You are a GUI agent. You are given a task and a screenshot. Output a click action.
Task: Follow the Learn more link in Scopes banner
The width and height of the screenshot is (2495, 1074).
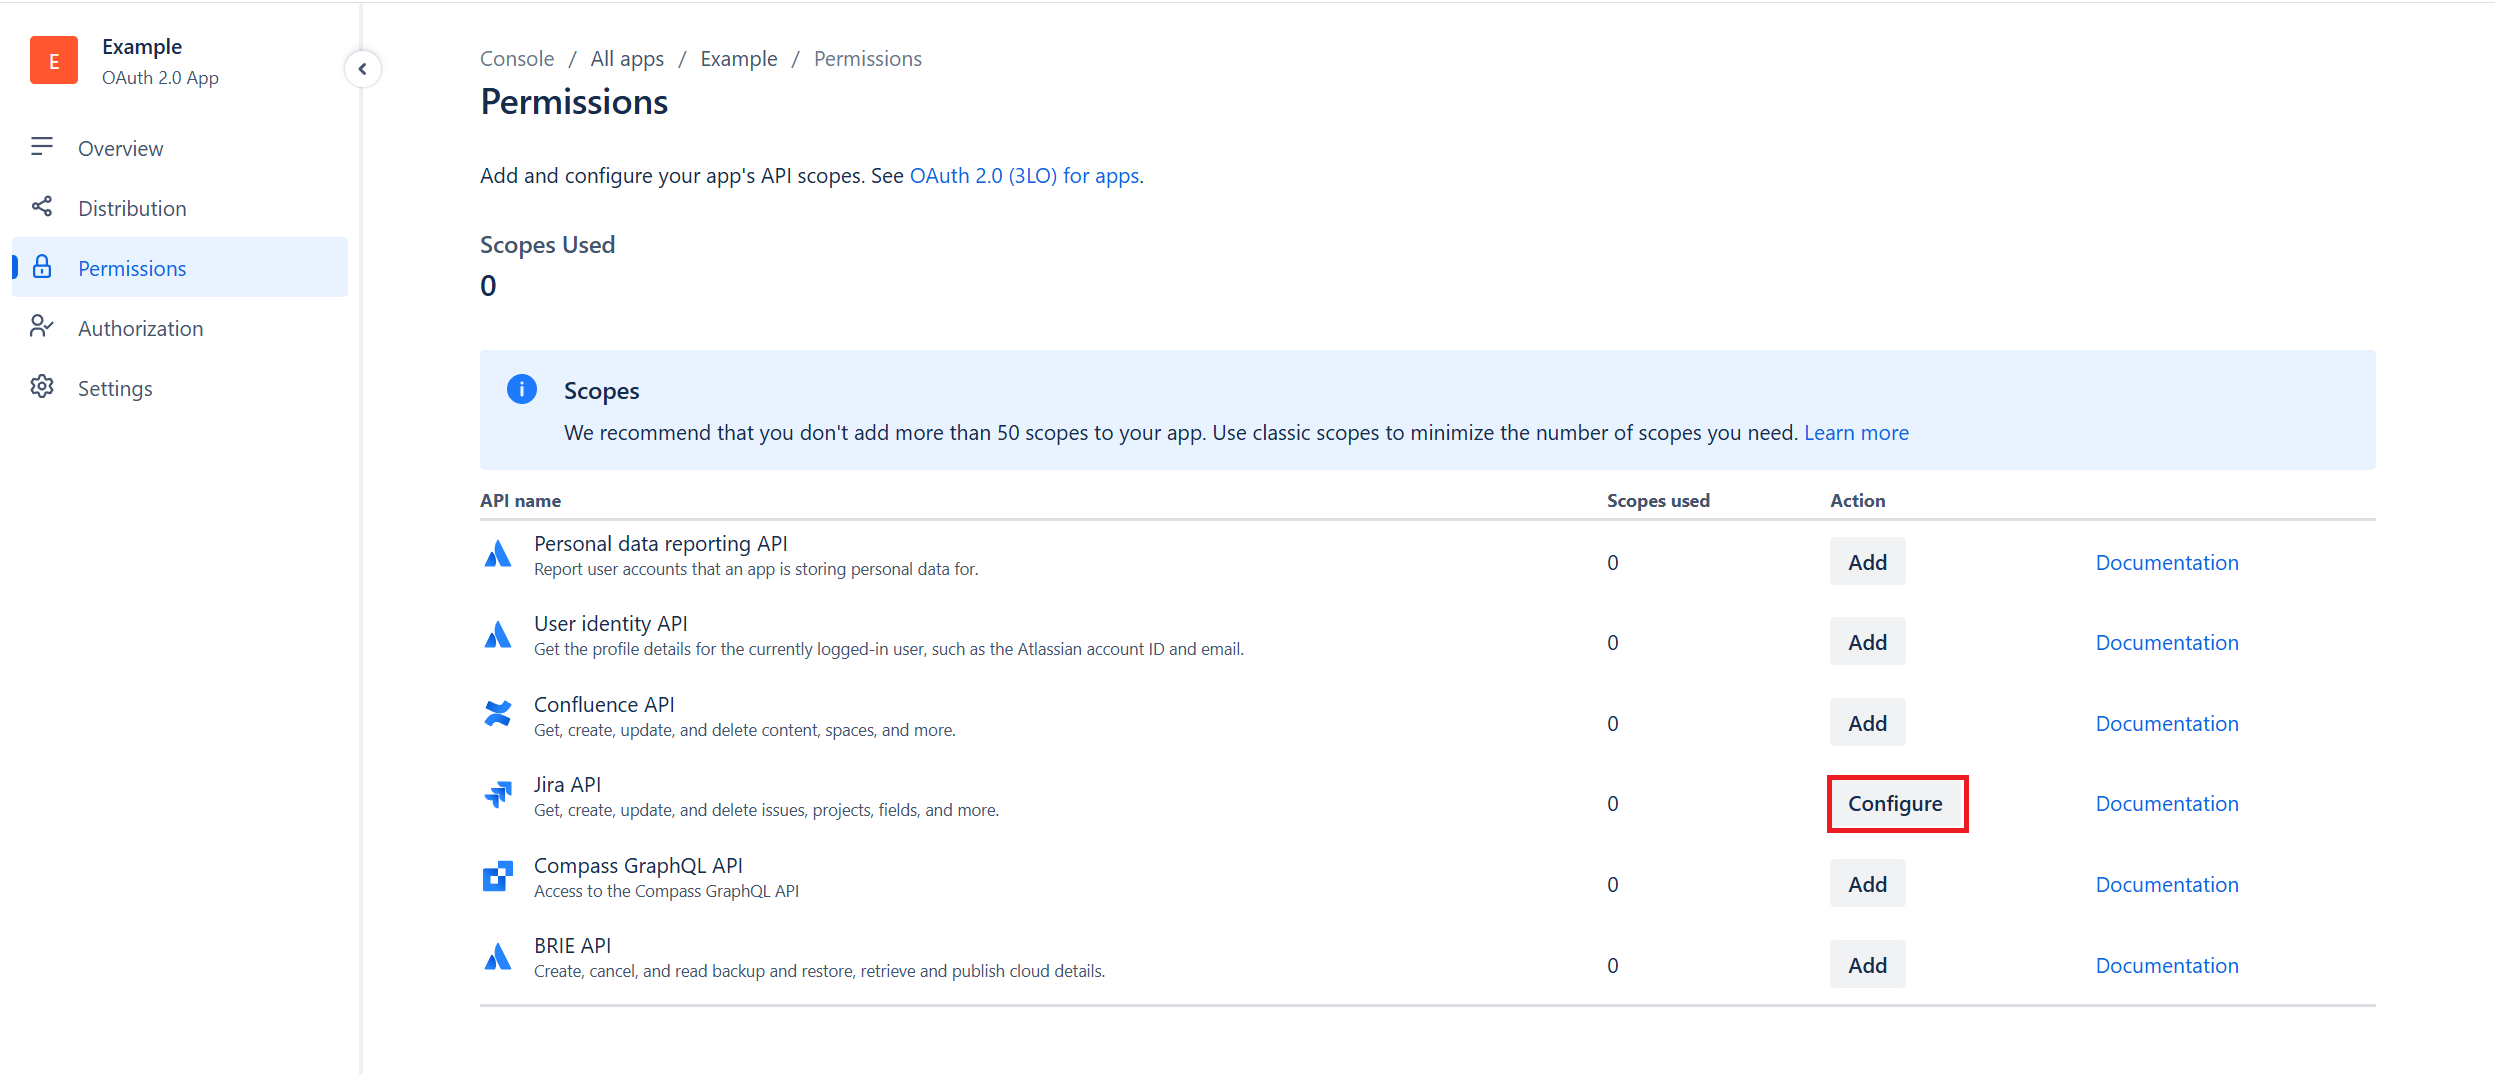(x=1856, y=433)
